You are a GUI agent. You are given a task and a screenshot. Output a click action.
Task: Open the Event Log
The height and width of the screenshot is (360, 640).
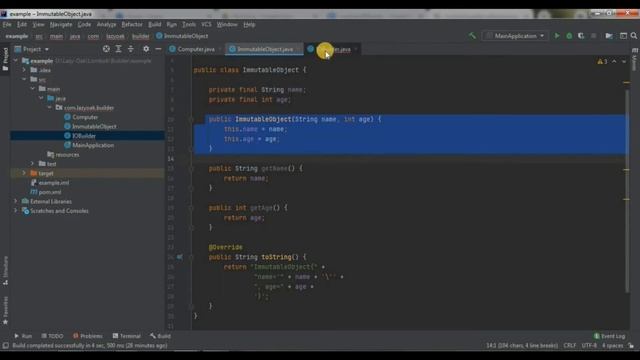609,336
